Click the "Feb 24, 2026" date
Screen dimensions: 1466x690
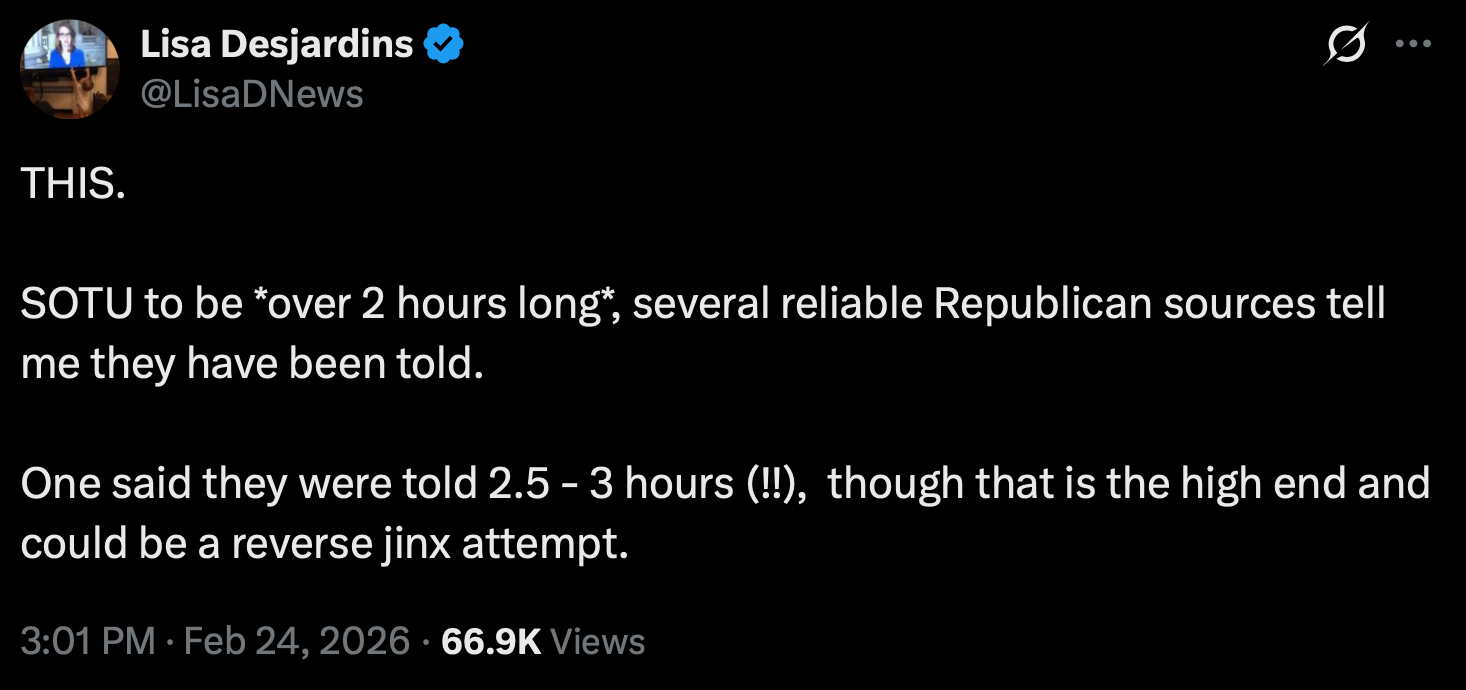pyautogui.click(x=299, y=641)
